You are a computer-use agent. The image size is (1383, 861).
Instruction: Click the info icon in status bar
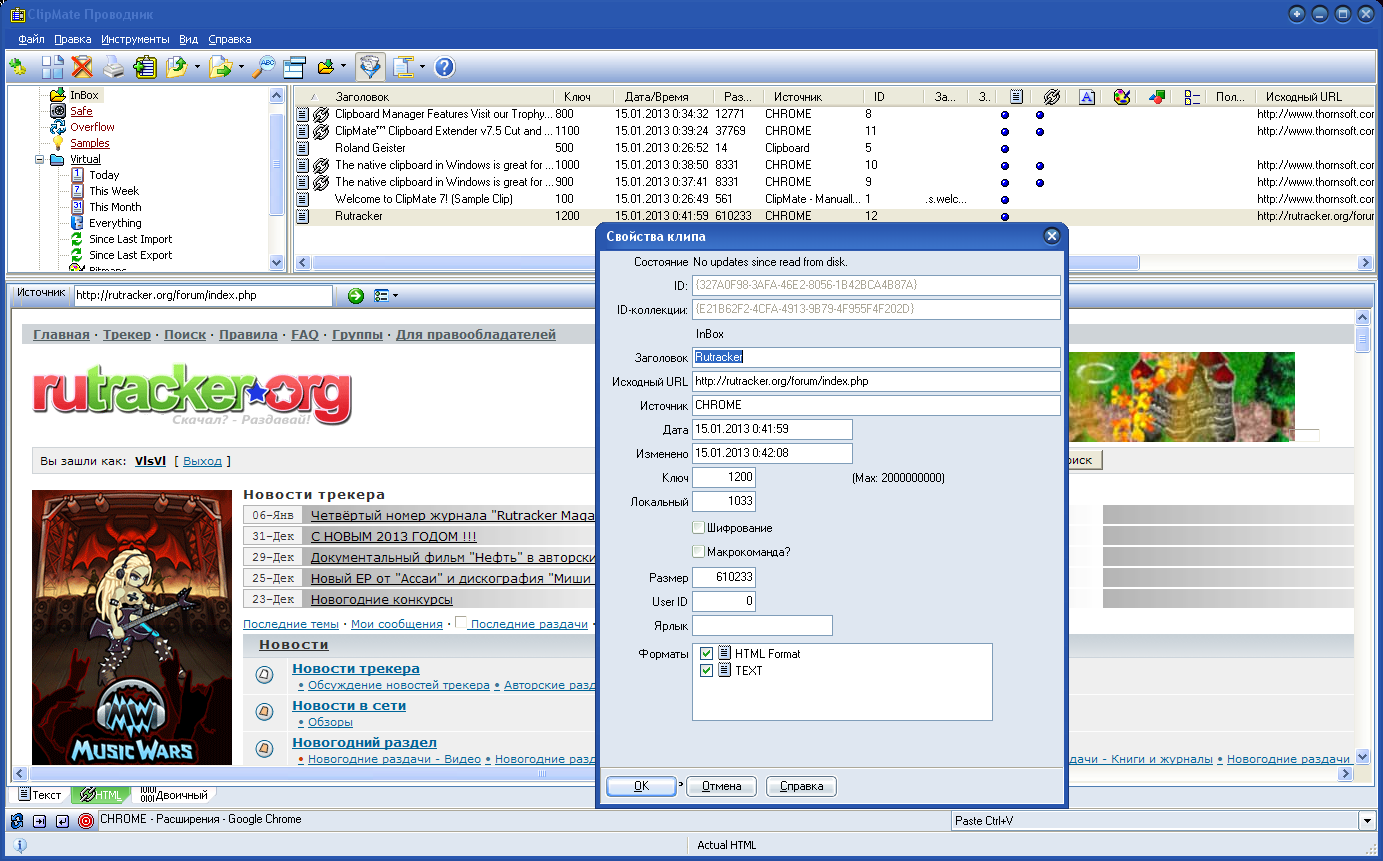pyautogui.click(x=19, y=845)
